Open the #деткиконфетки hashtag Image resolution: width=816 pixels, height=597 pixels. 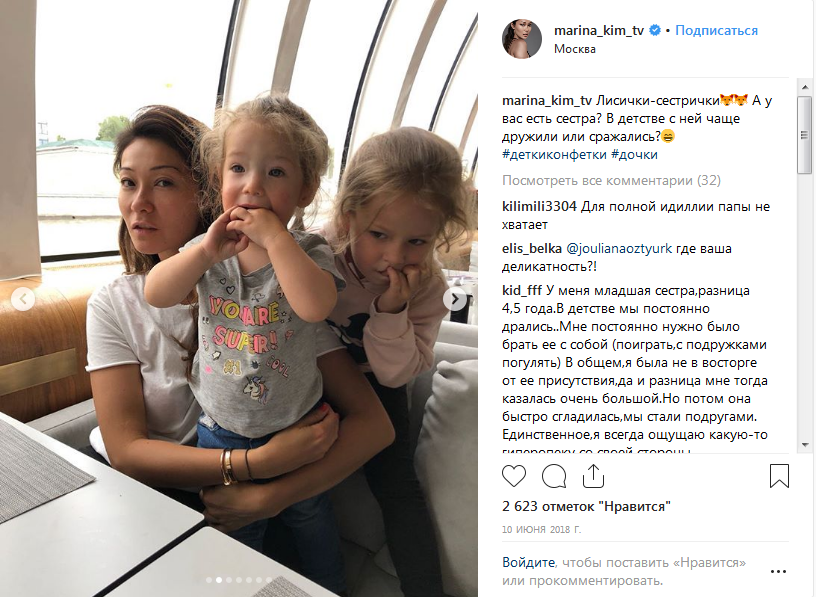click(x=554, y=155)
